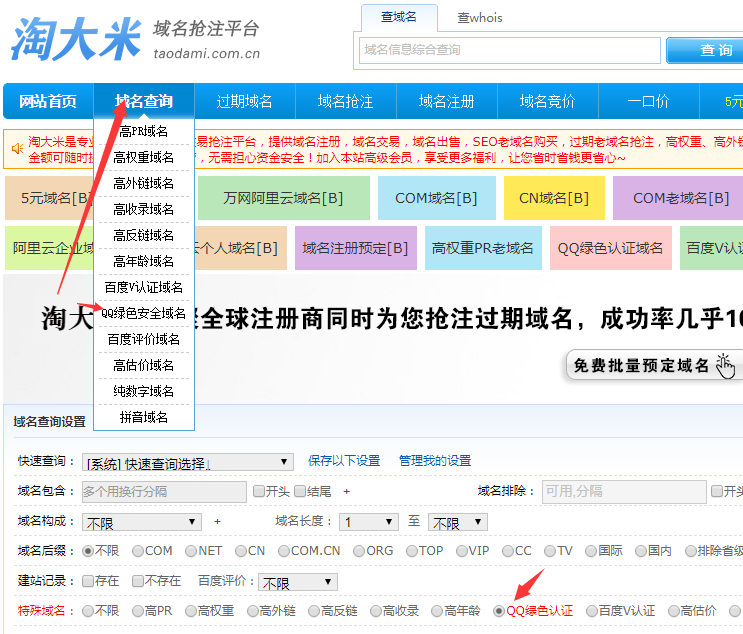Viewport: 743px width, 634px height.
Task: Click the 免费批量预定域名 button
Action: [654, 366]
